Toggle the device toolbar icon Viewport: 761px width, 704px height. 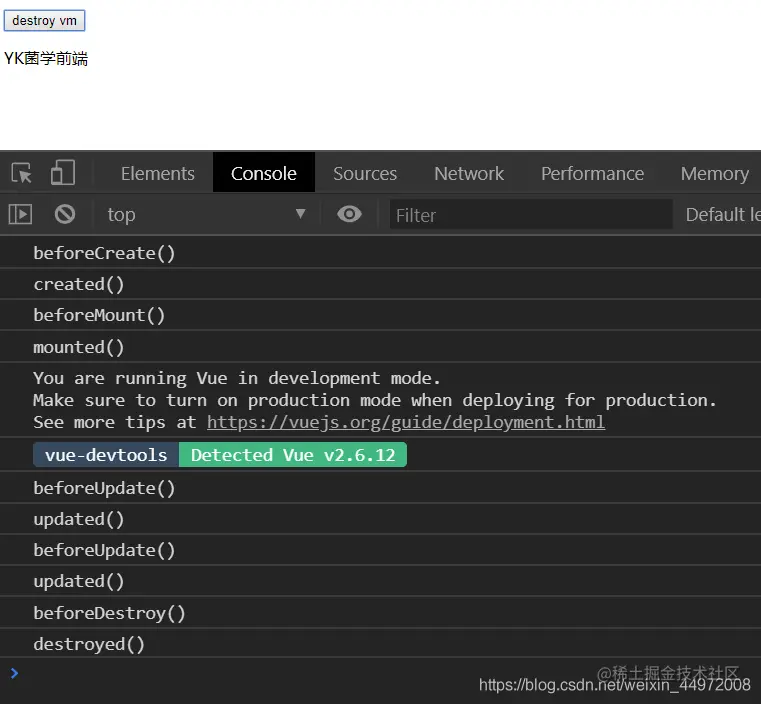click(63, 172)
